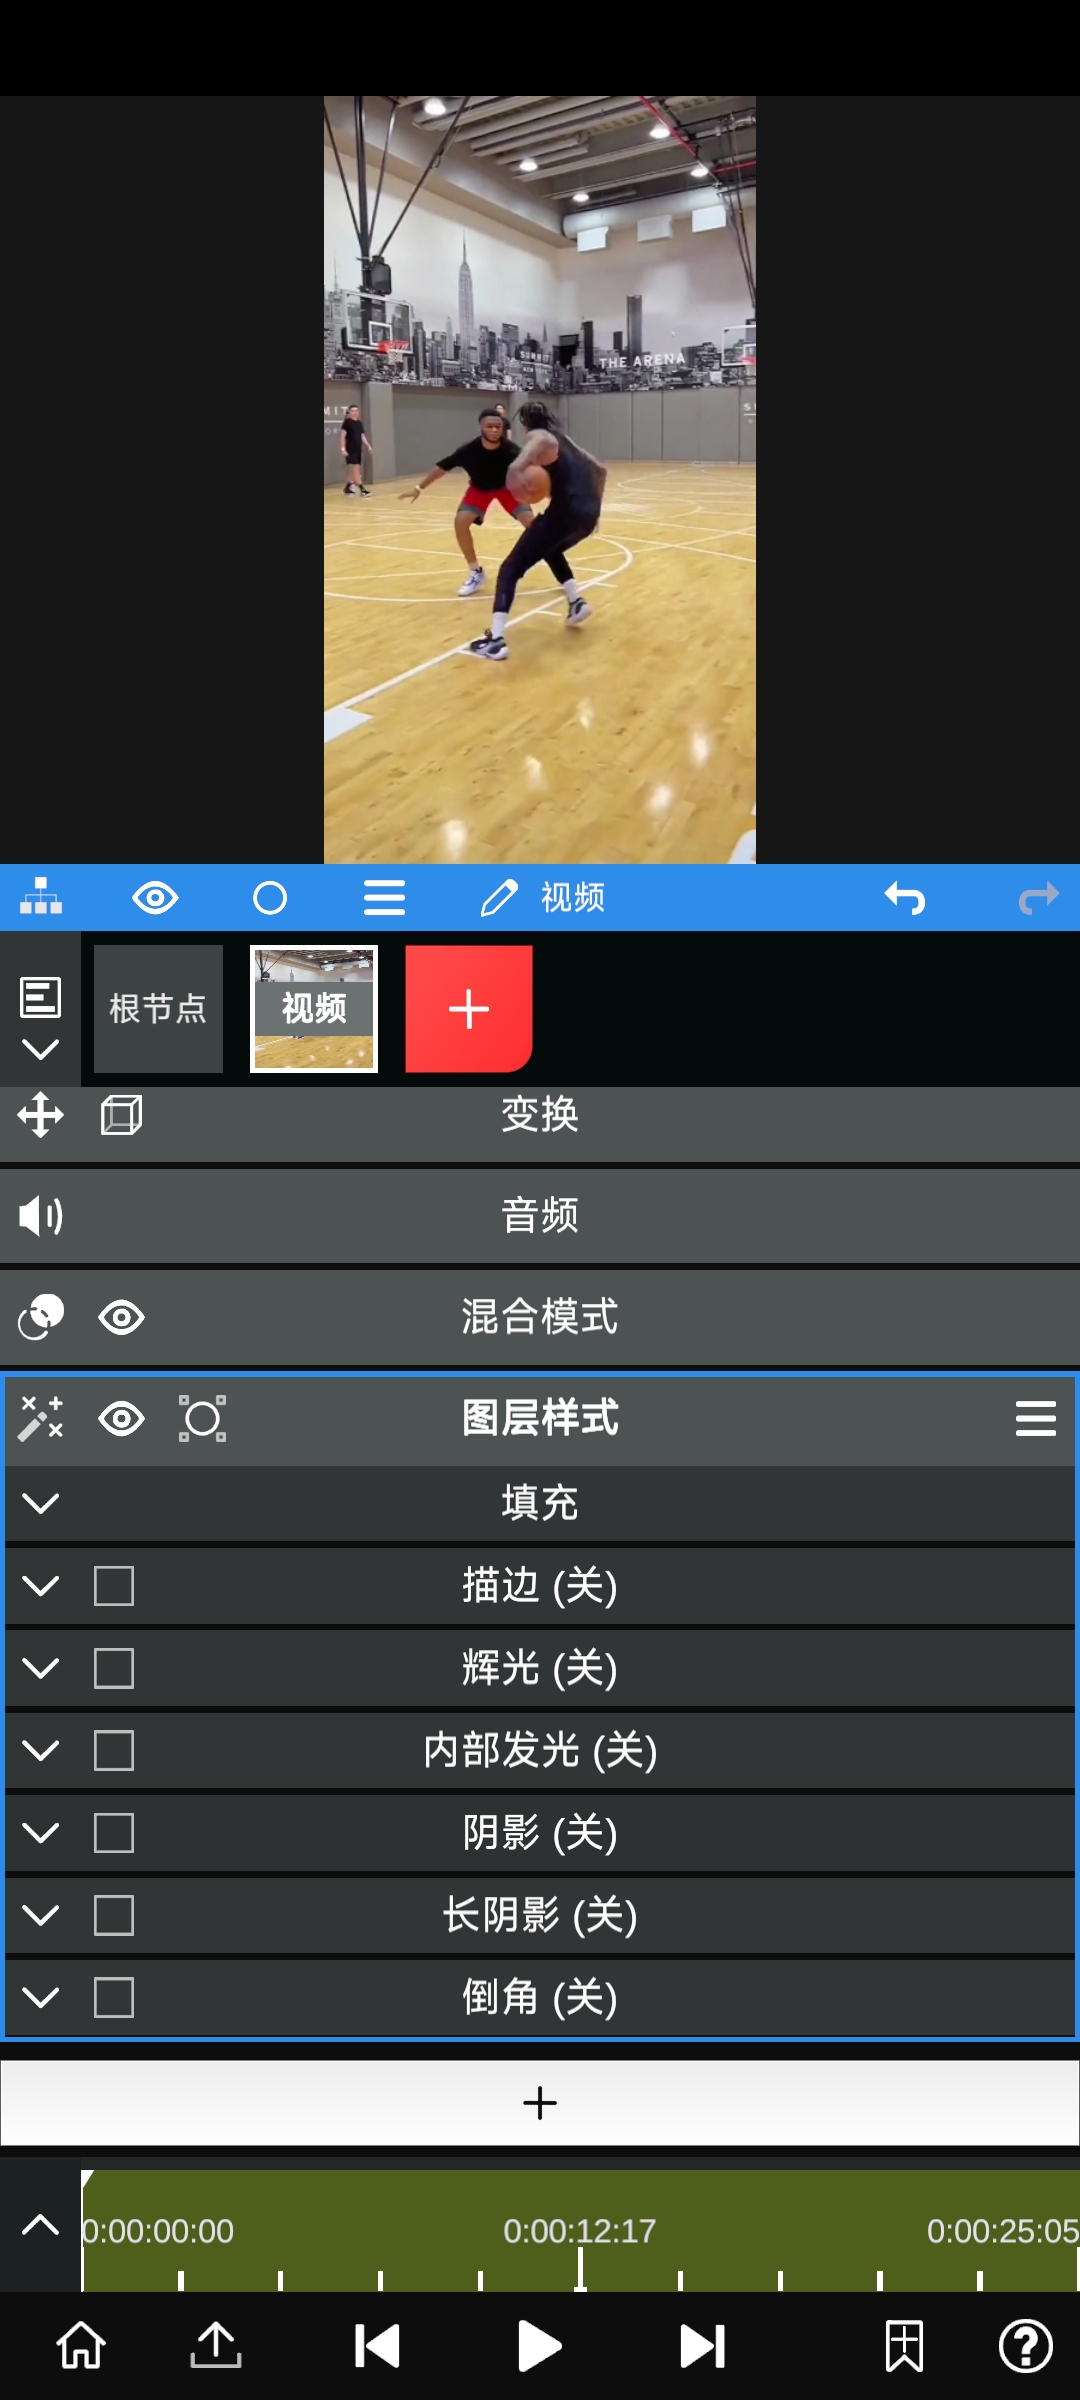Add a new layer with red plus
The height and width of the screenshot is (2400, 1080).
pyautogui.click(x=469, y=1009)
